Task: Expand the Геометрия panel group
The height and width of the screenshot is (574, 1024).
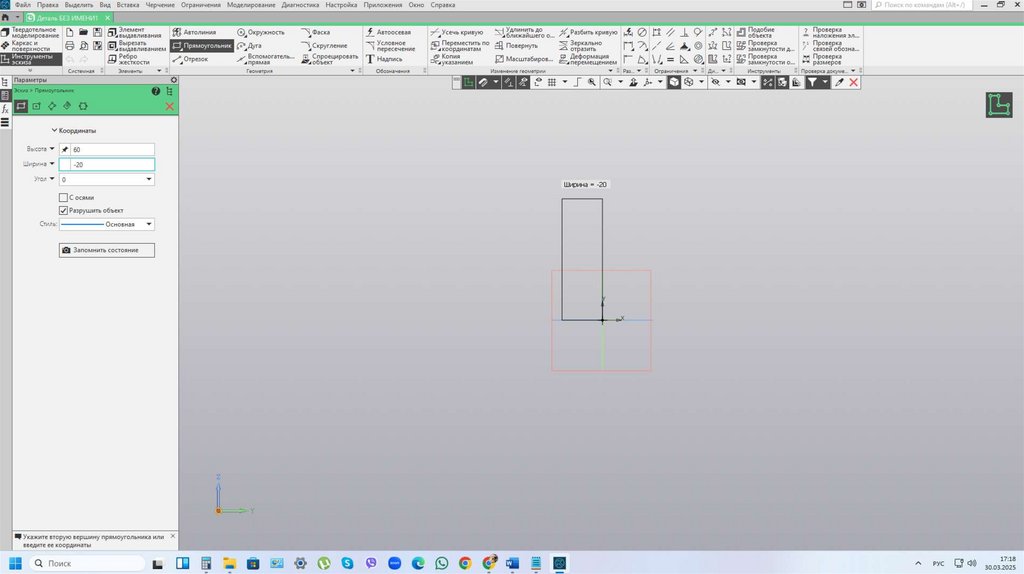Action: [353, 71]
